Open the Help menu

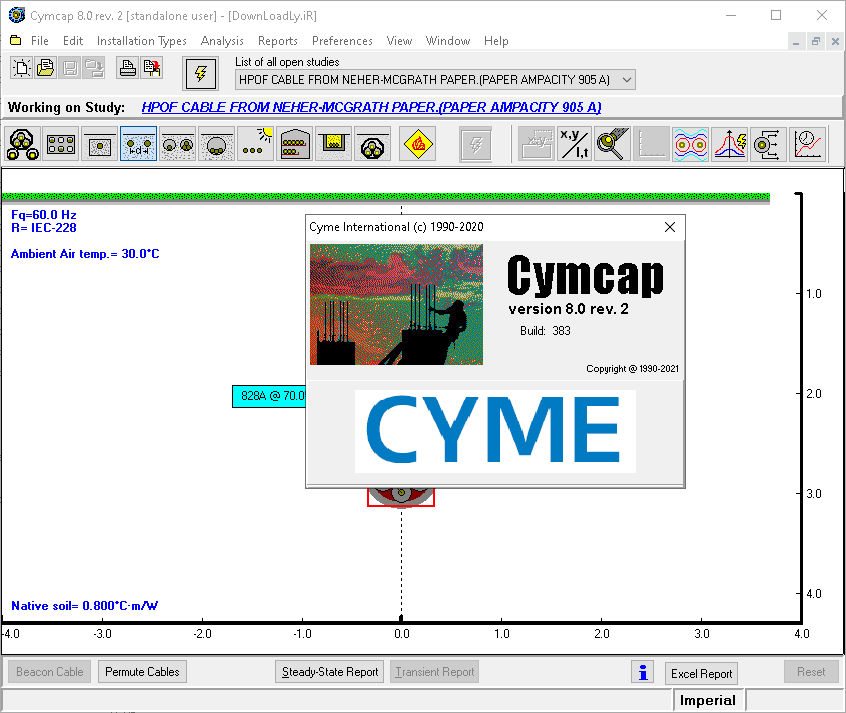click(x=496, y=41)
